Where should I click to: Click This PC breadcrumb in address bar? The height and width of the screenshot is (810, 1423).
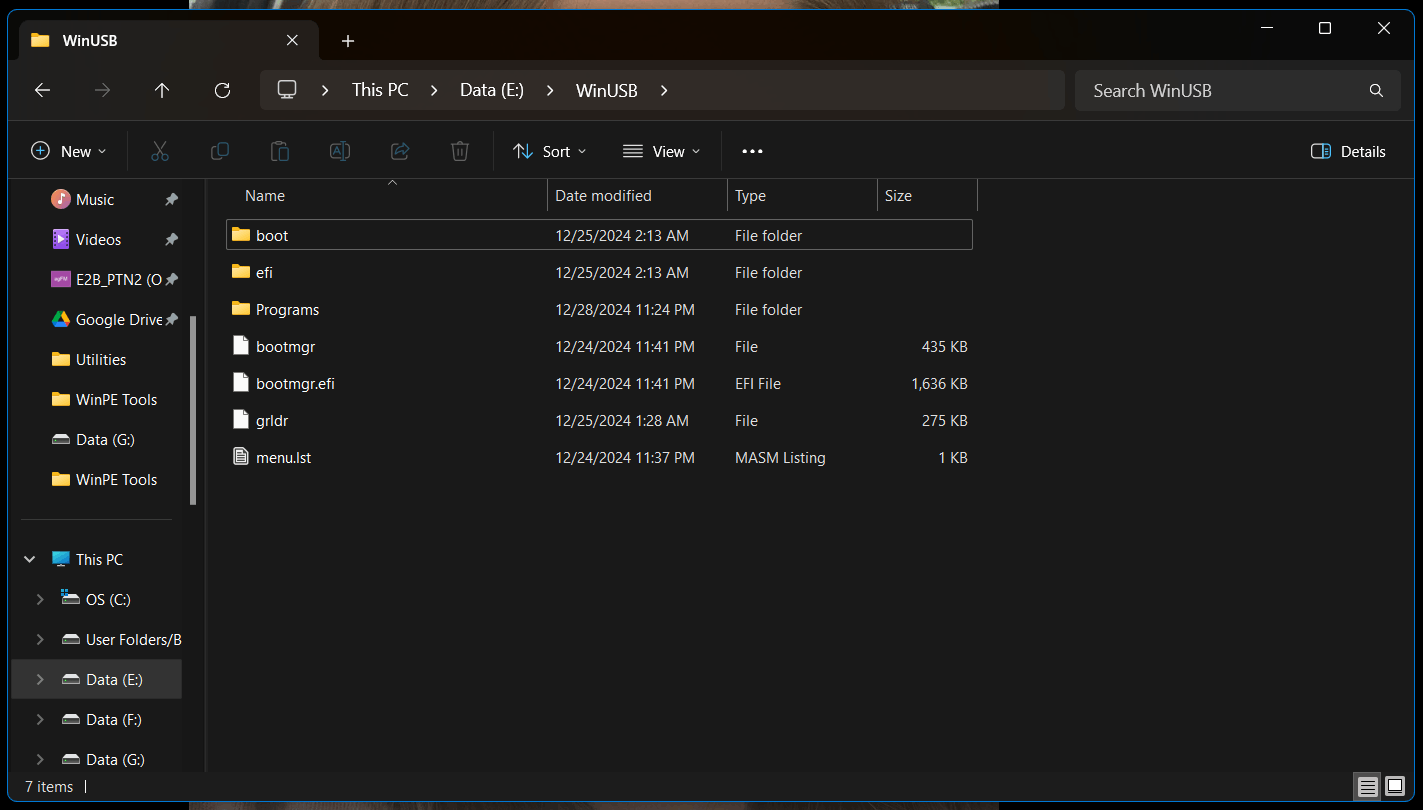pyautogui.click(x=380, y=90)
